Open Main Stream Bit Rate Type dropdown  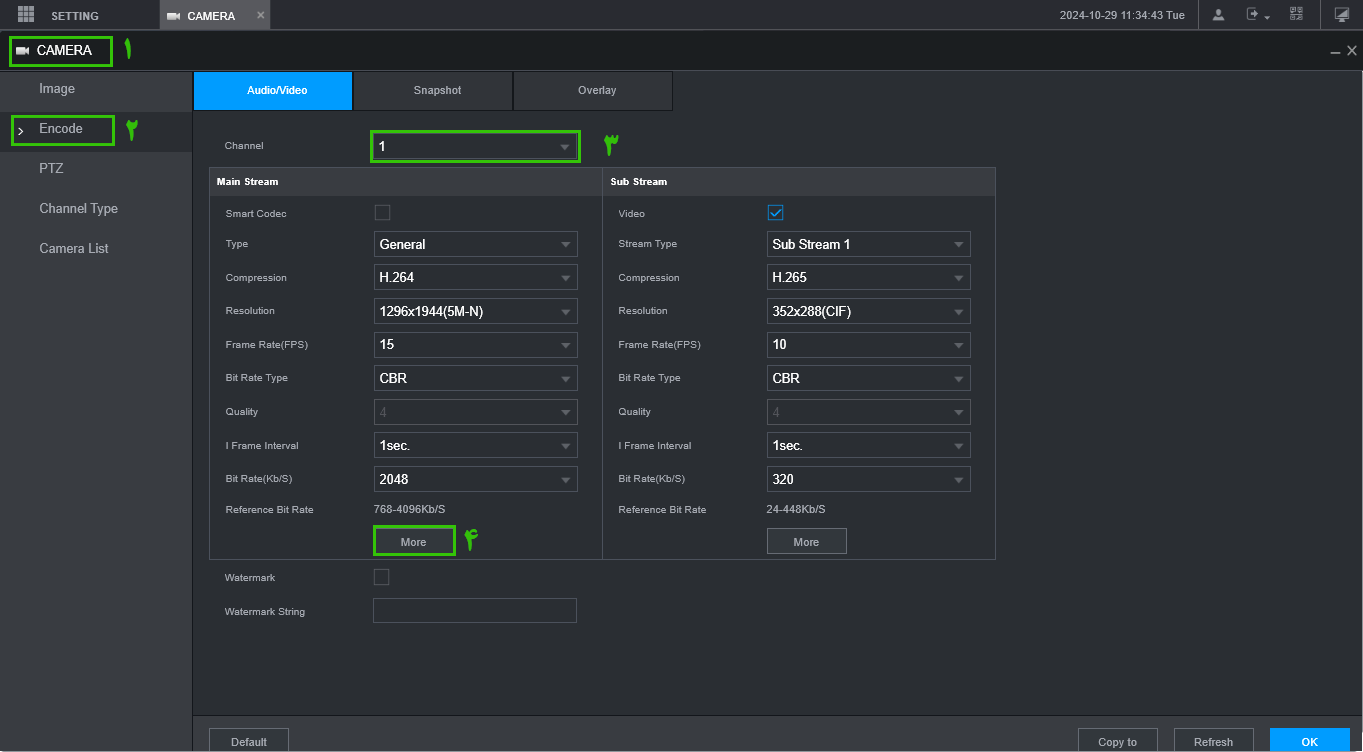point(475,378)
